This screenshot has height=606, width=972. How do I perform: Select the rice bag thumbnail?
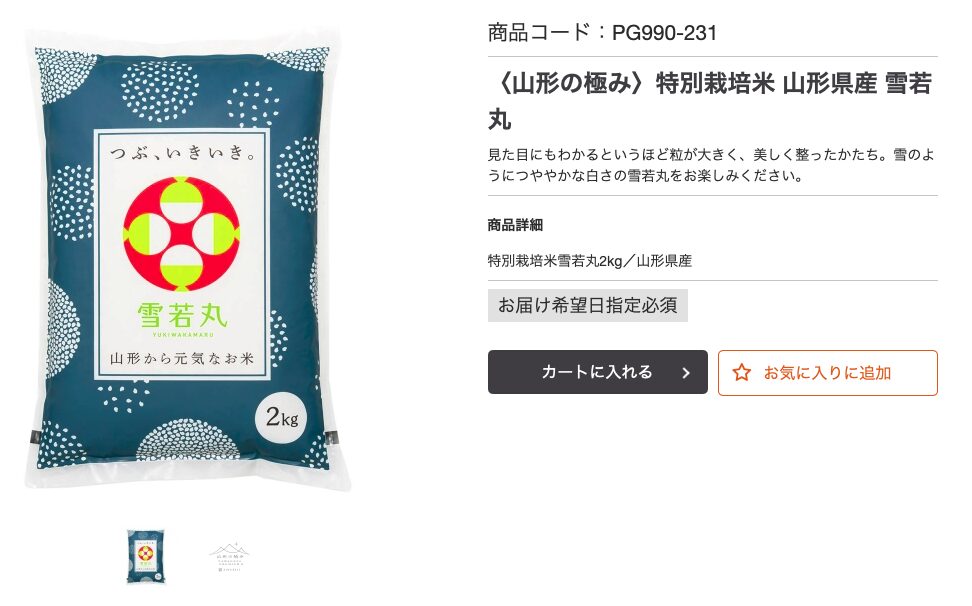146,556
